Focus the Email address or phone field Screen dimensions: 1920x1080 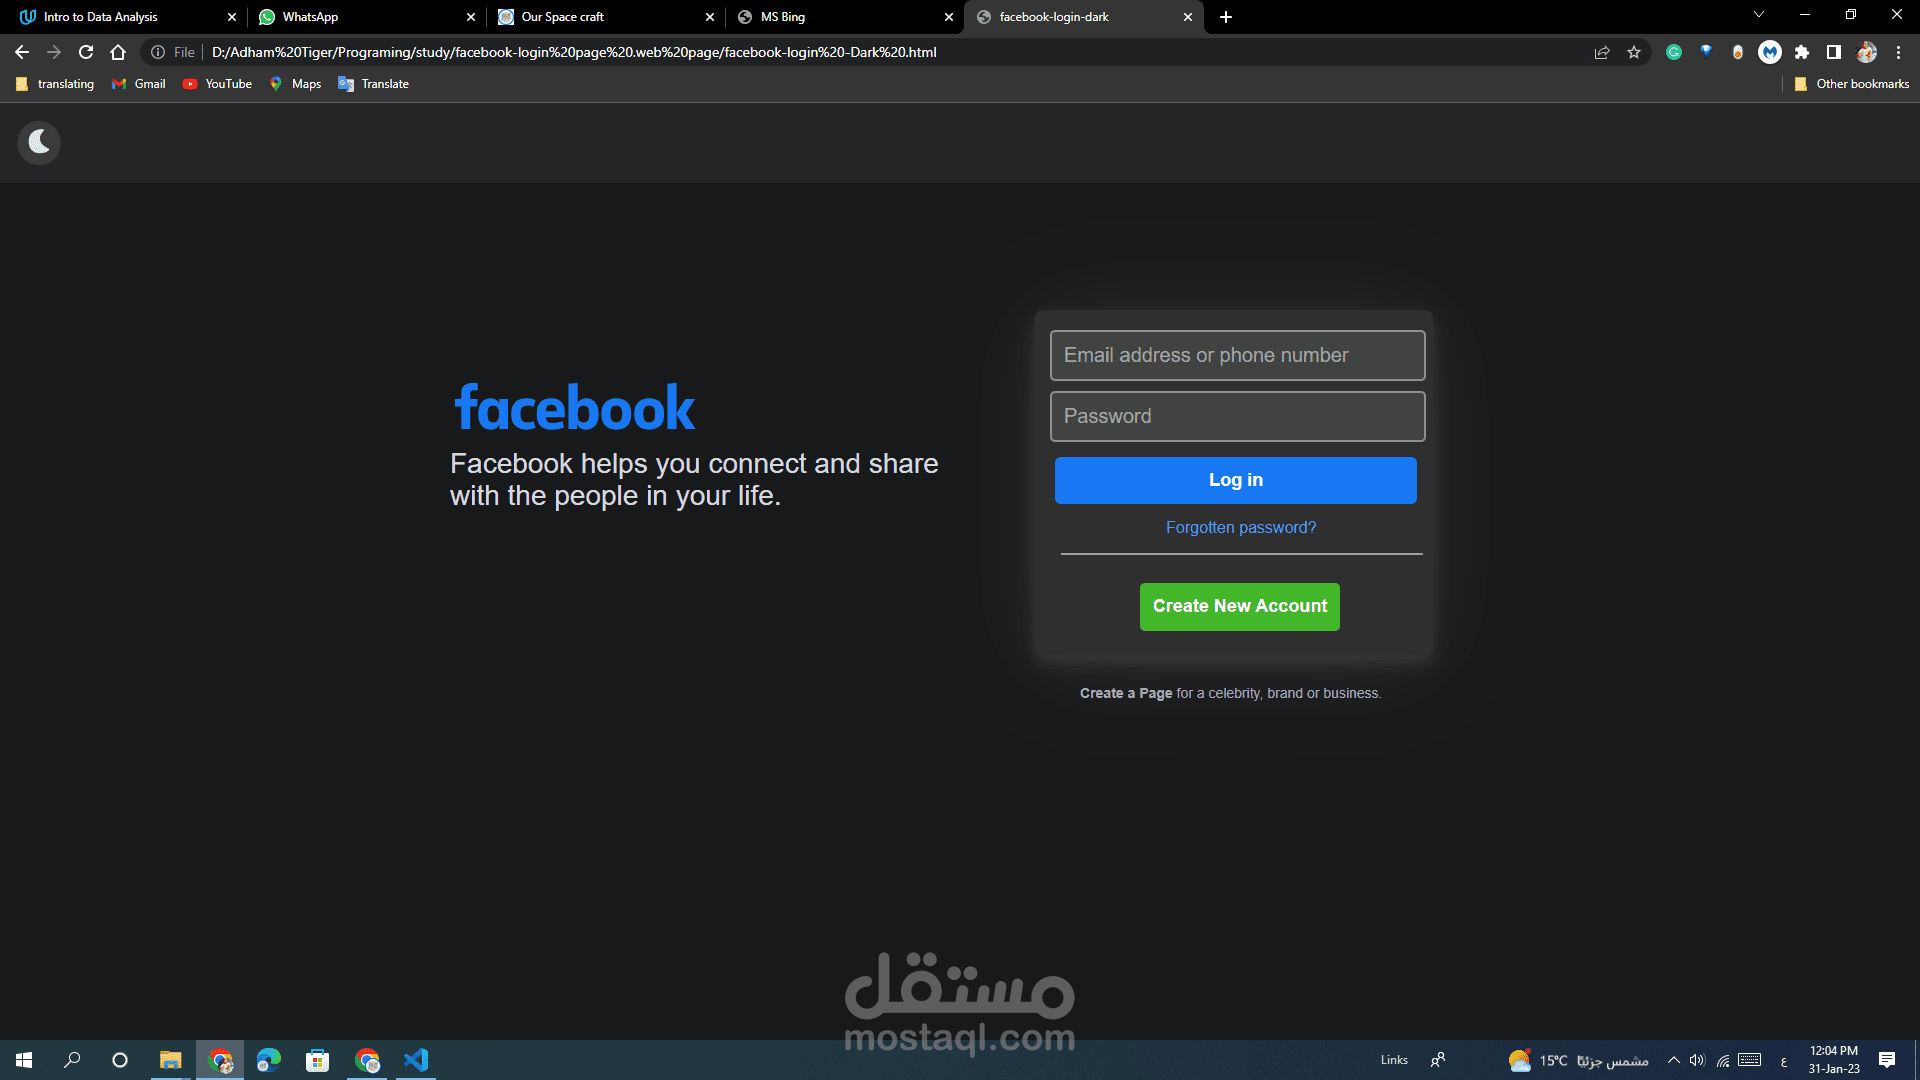[x=1238, y=355]
